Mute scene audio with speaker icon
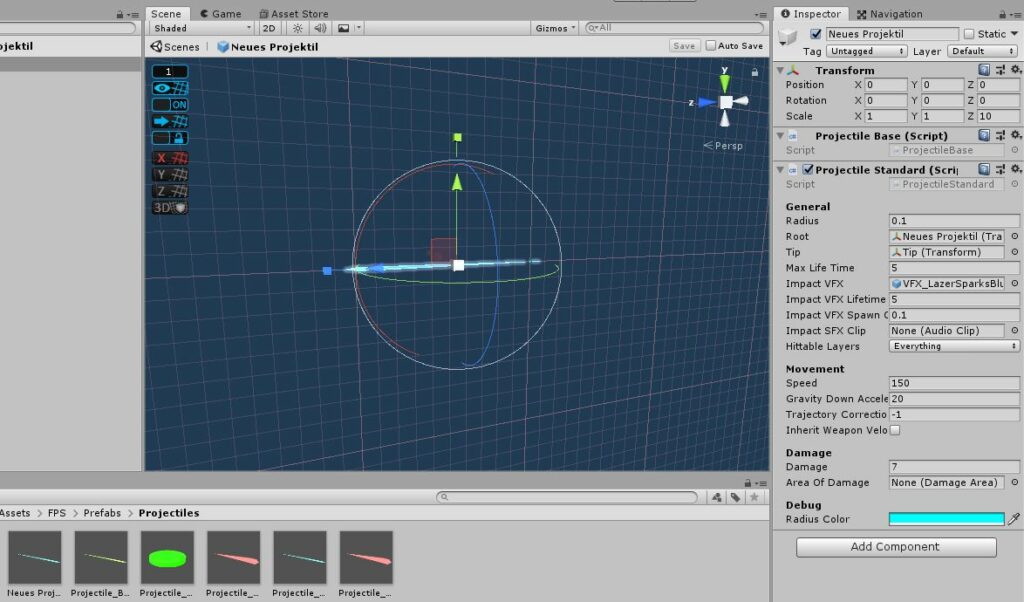This screenshot has width=1024, height=602. 320,29
